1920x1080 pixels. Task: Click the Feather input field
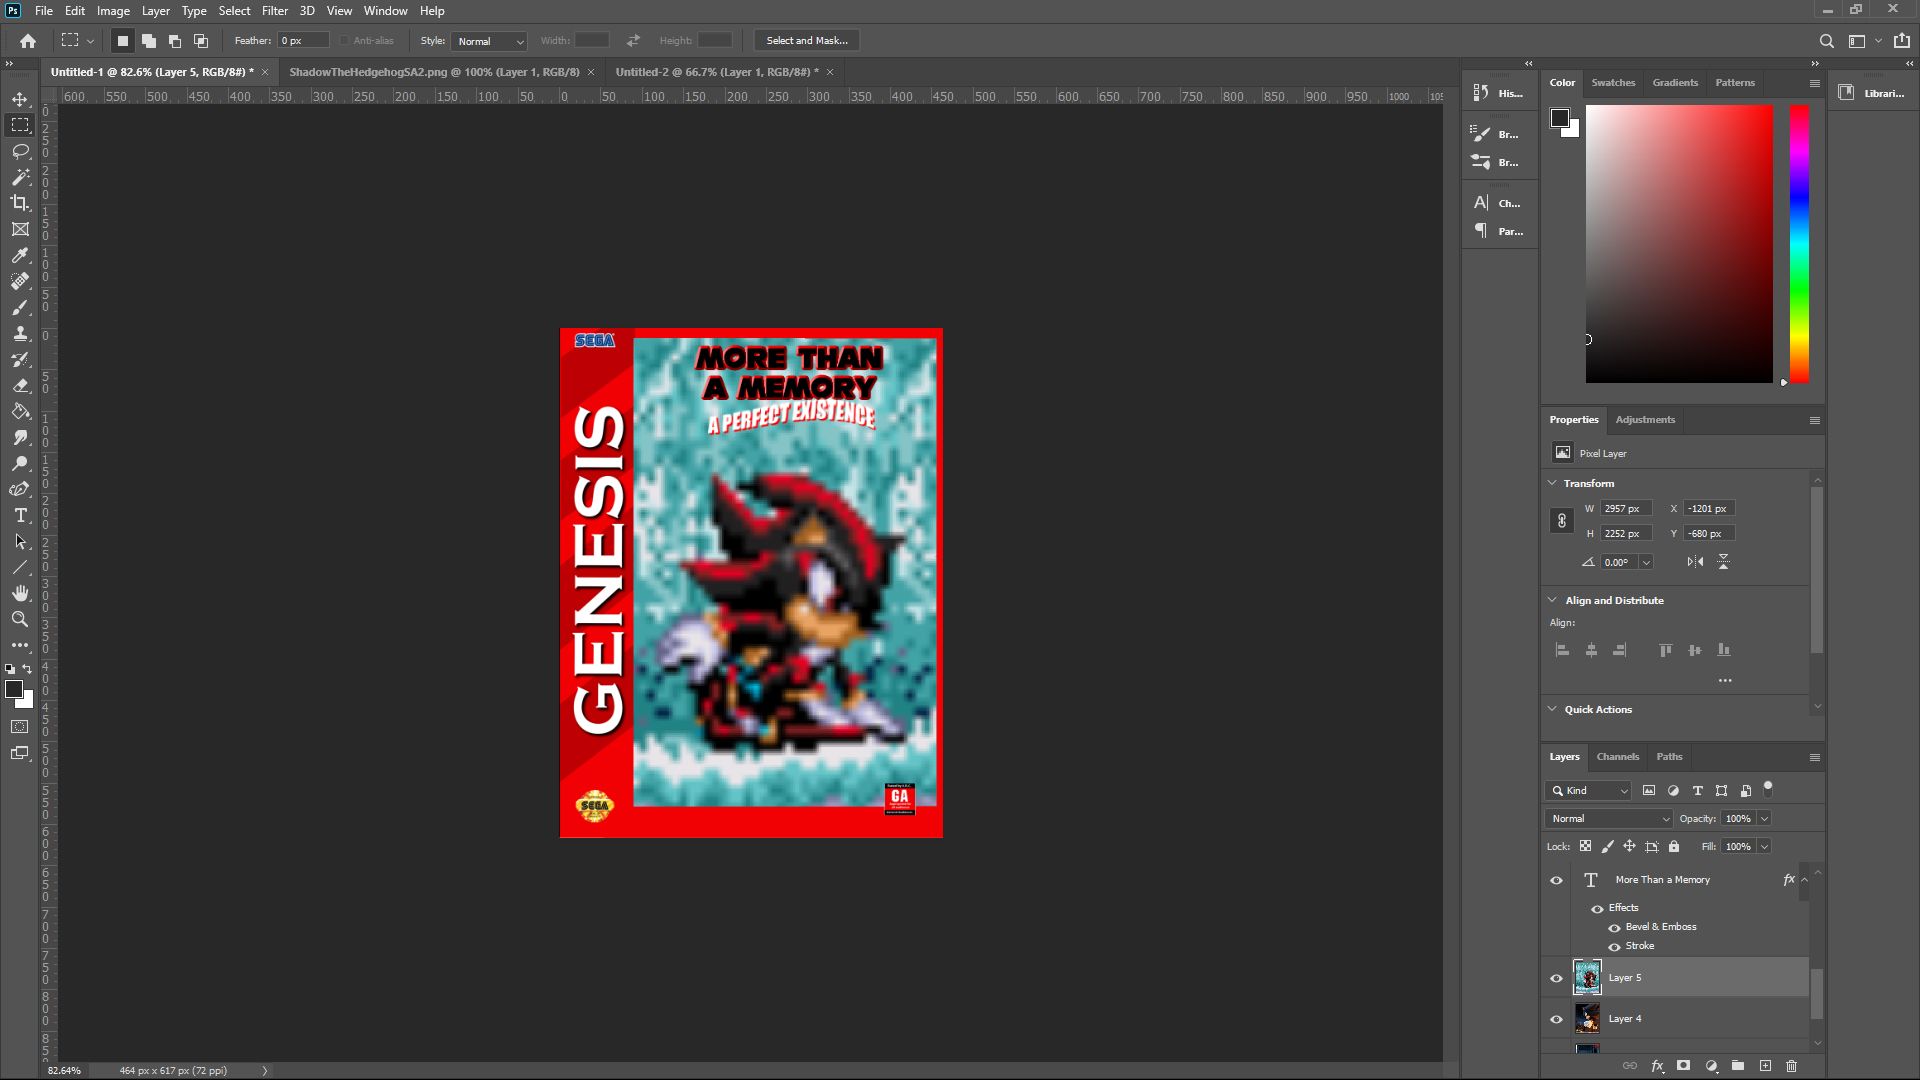coord(303,41)
